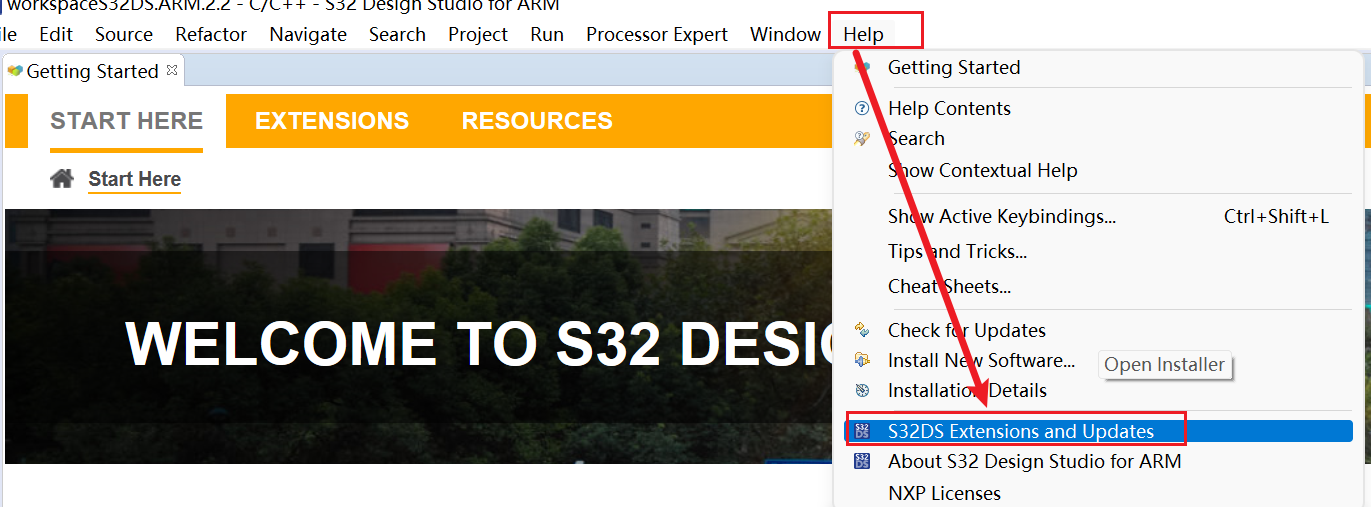Switch to the EXTENSIONS tab
The width and height of the screenshot is (1371, 507).
coord(332,121)
